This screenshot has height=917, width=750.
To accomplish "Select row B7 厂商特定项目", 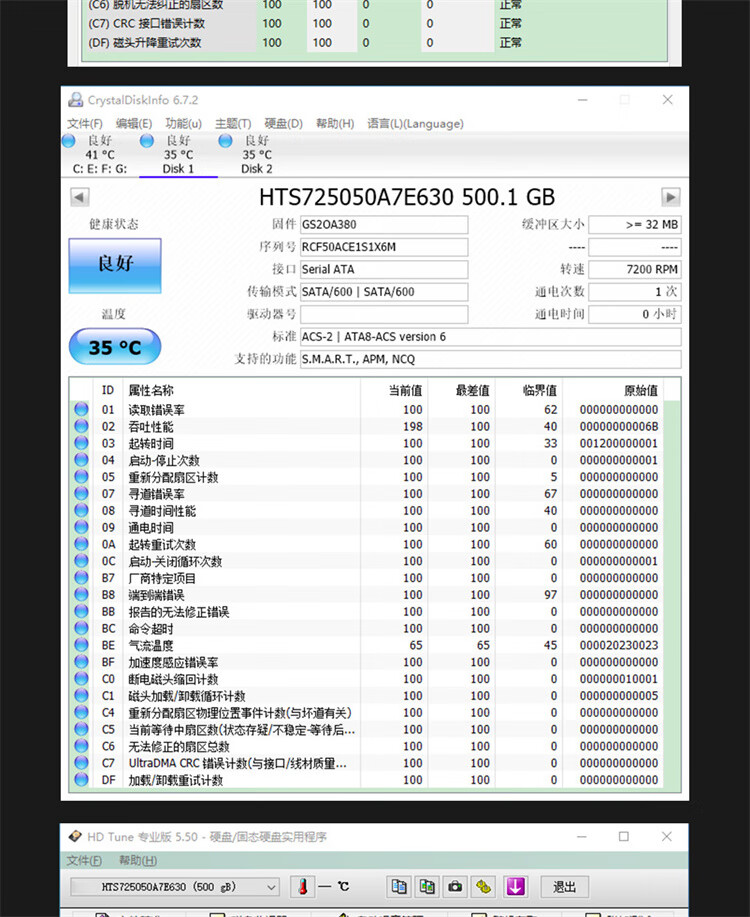I will 367,578.
